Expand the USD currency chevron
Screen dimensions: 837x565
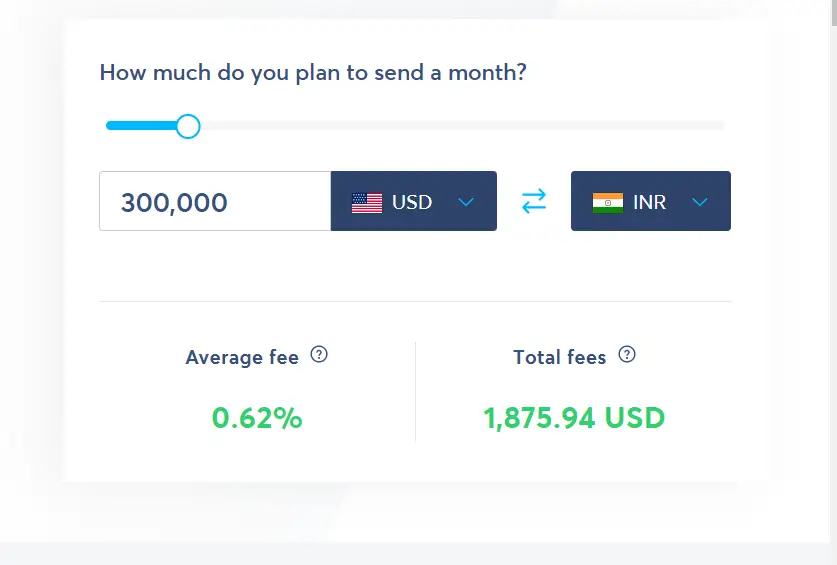466,202
